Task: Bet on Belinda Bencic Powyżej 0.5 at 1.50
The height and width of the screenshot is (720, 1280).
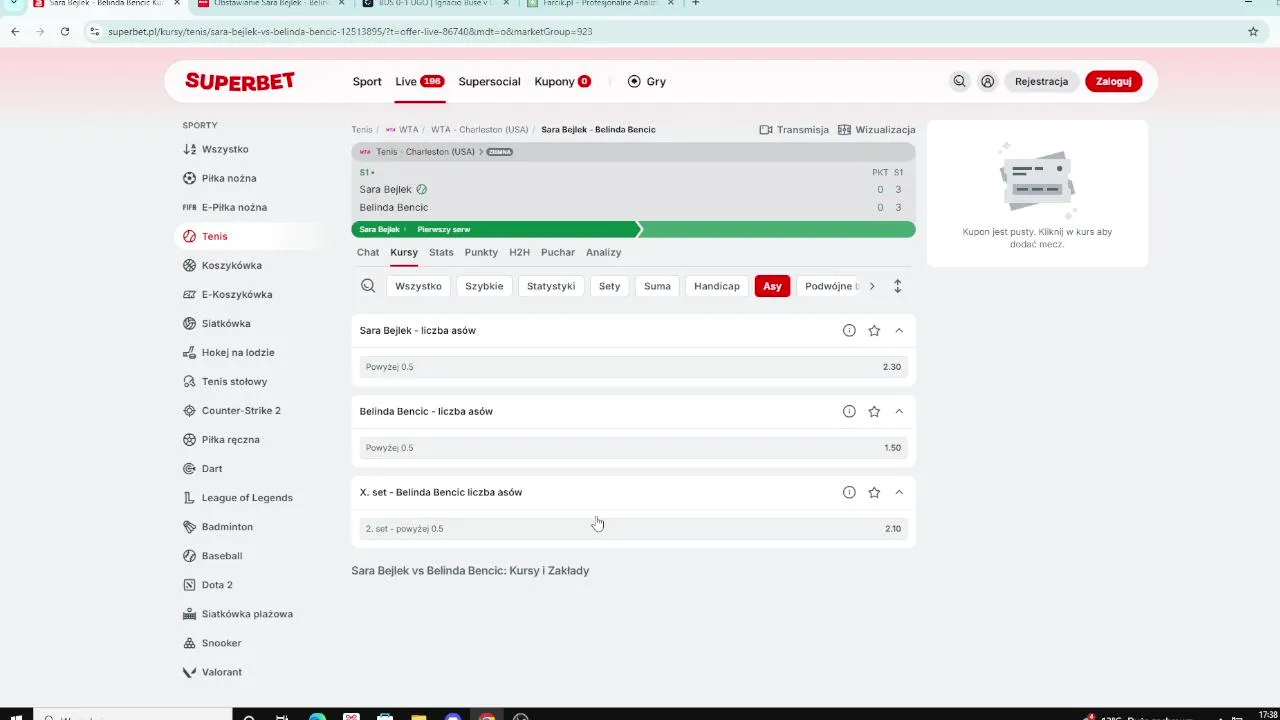Action: [633, 448]
